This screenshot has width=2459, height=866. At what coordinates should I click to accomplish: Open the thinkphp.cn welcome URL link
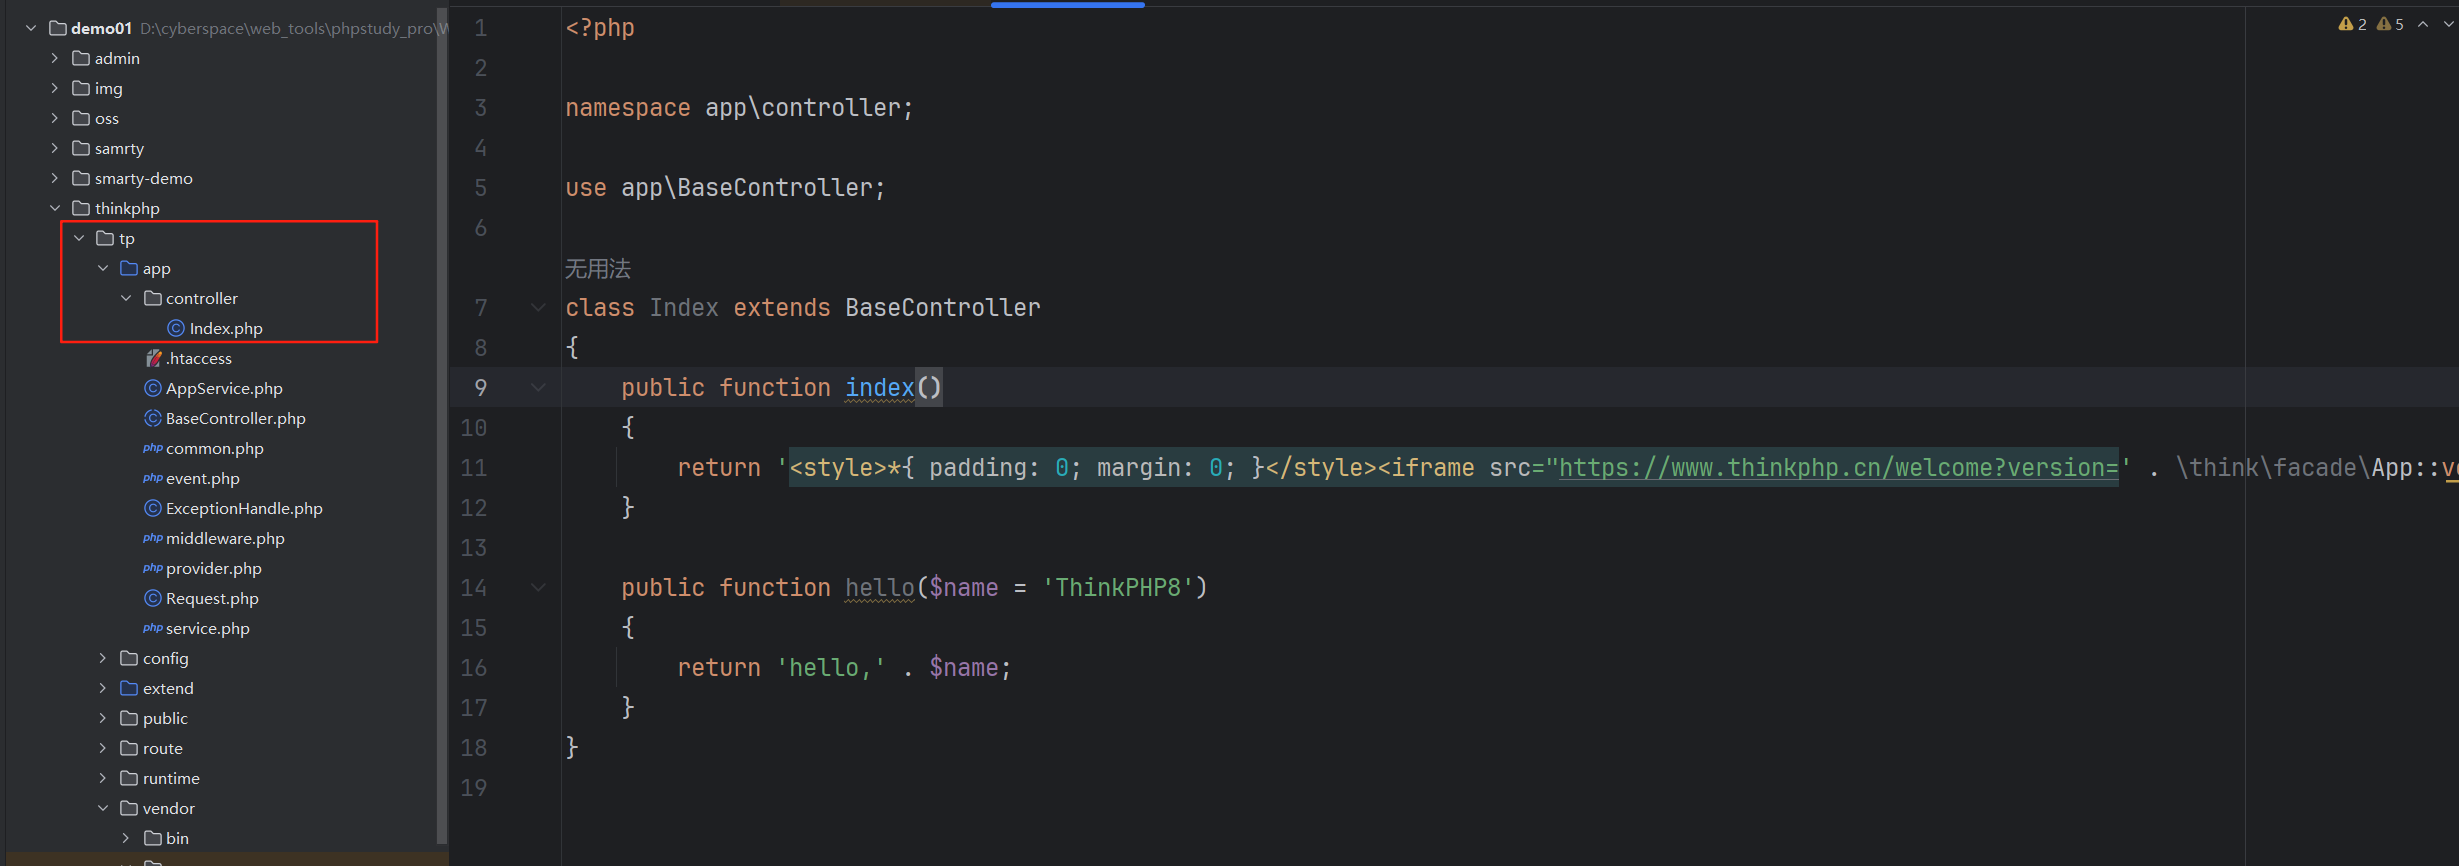pos(1838,468)
